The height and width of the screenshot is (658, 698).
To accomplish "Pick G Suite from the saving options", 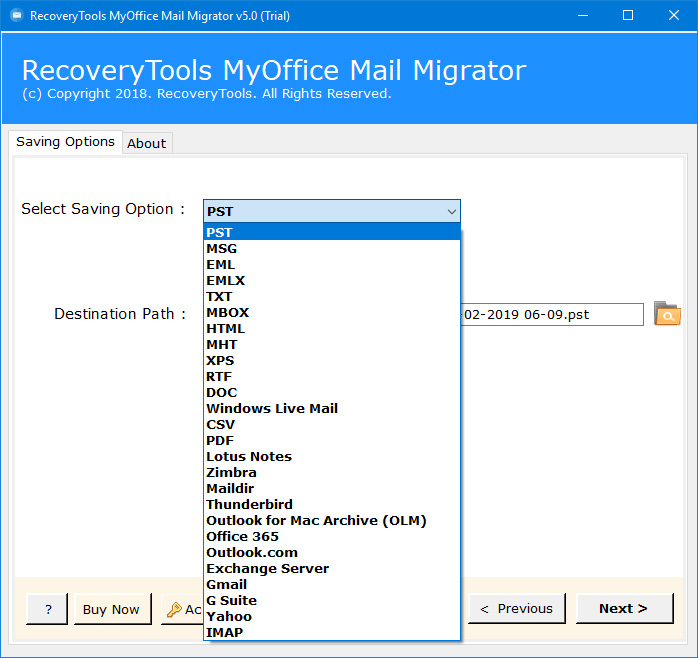I will pyautogui.click(x=332, y=601).
